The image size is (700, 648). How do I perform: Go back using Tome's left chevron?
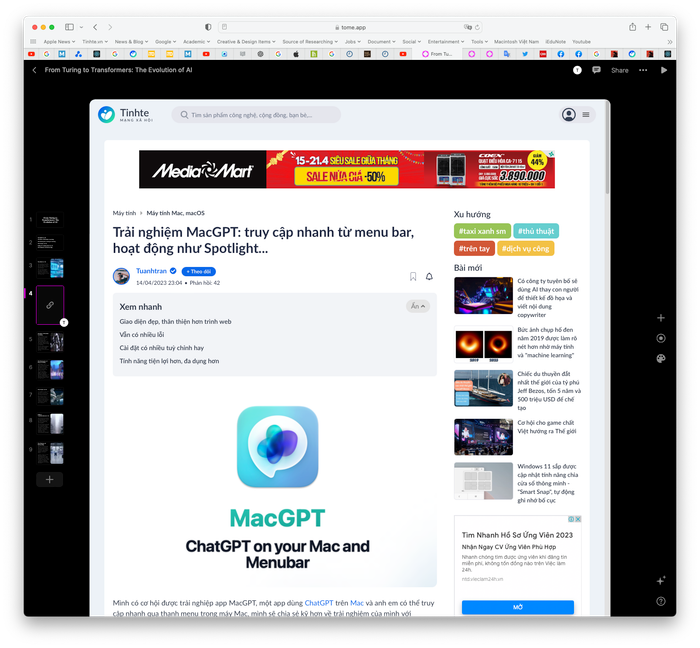tap(34, 70)
